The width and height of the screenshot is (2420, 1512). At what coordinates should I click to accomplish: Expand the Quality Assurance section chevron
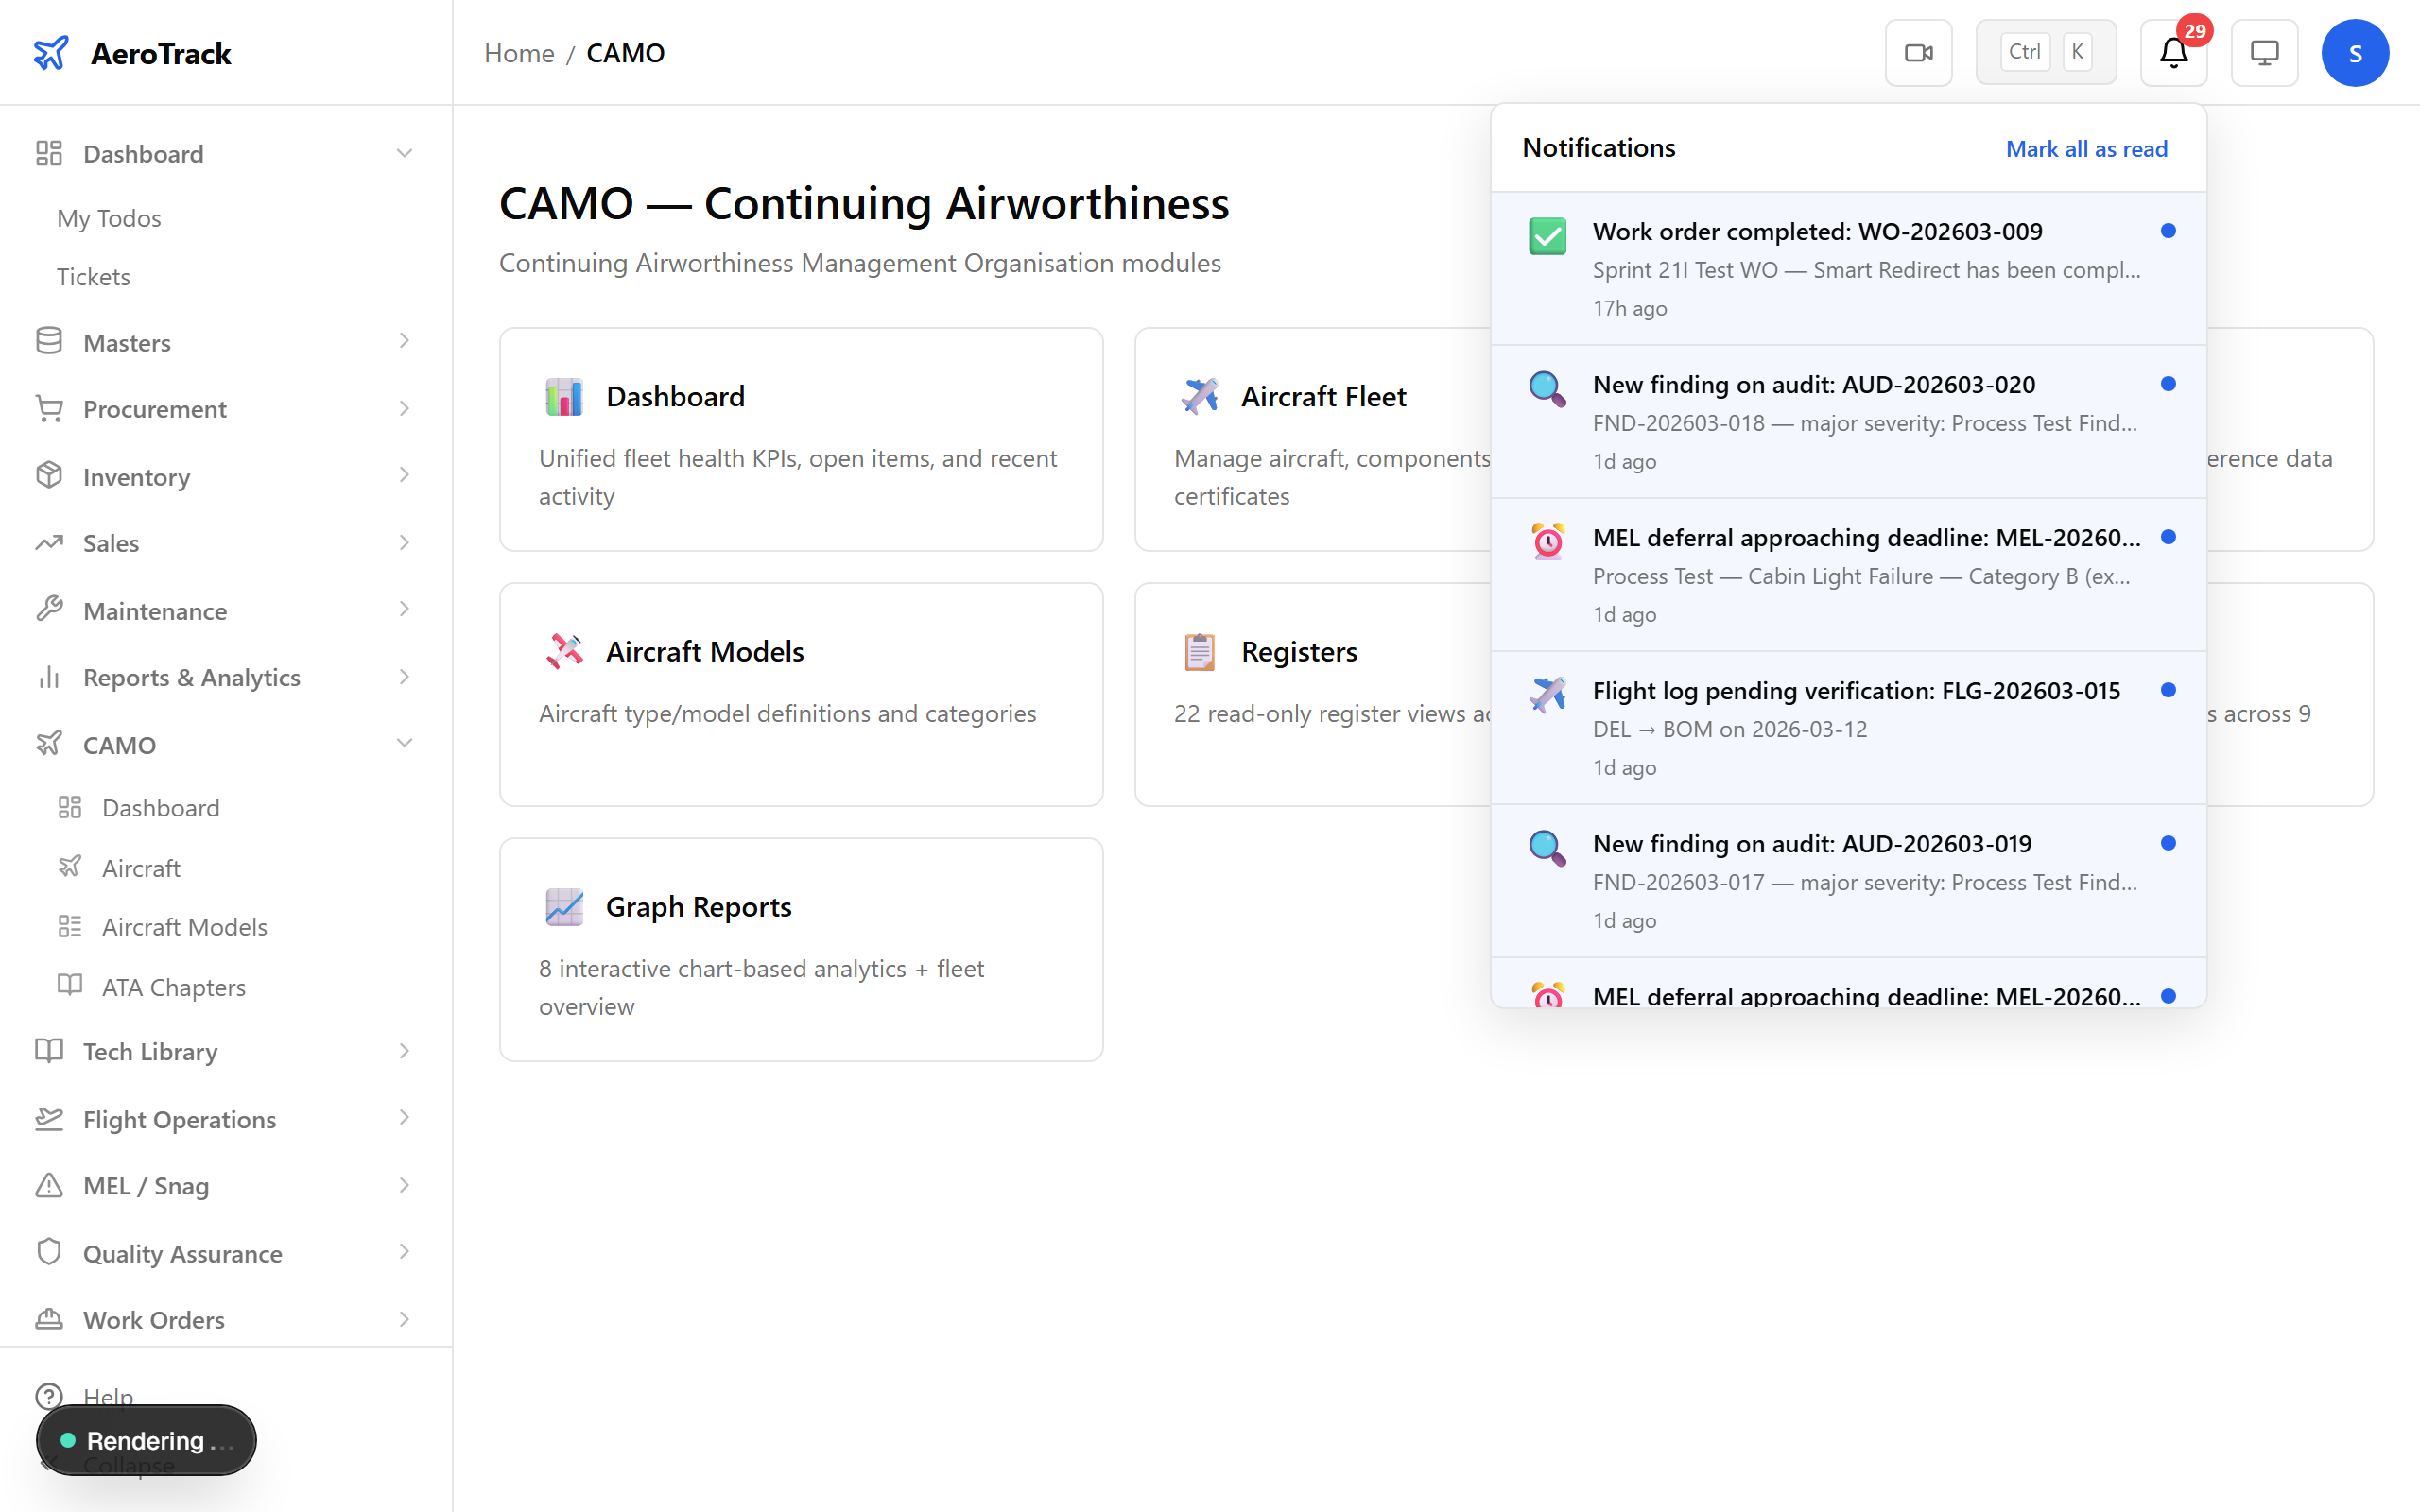404,1252
